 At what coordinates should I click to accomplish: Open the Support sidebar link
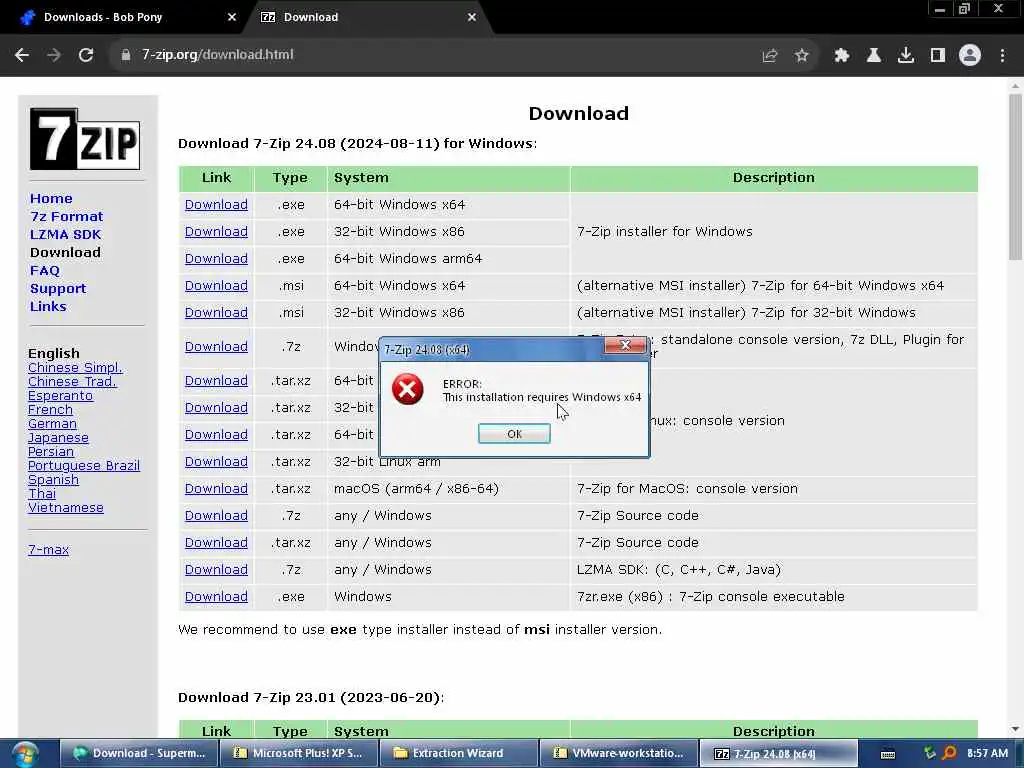(58, 289)
